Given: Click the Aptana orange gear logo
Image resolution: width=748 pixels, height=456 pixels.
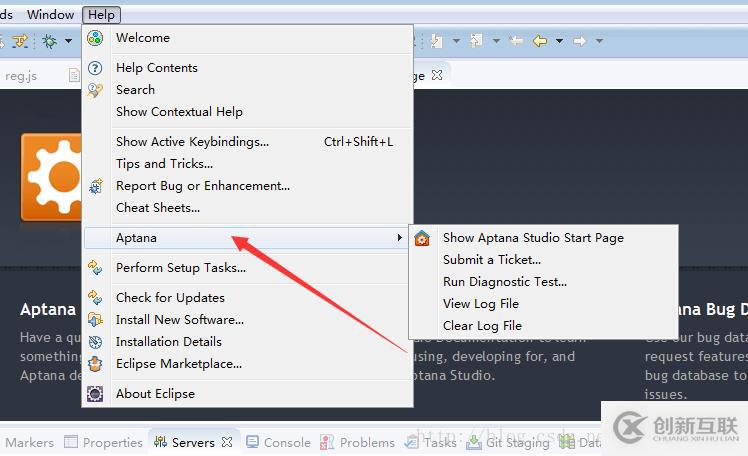Looking at the screenshot, I should tap(52, 177).
